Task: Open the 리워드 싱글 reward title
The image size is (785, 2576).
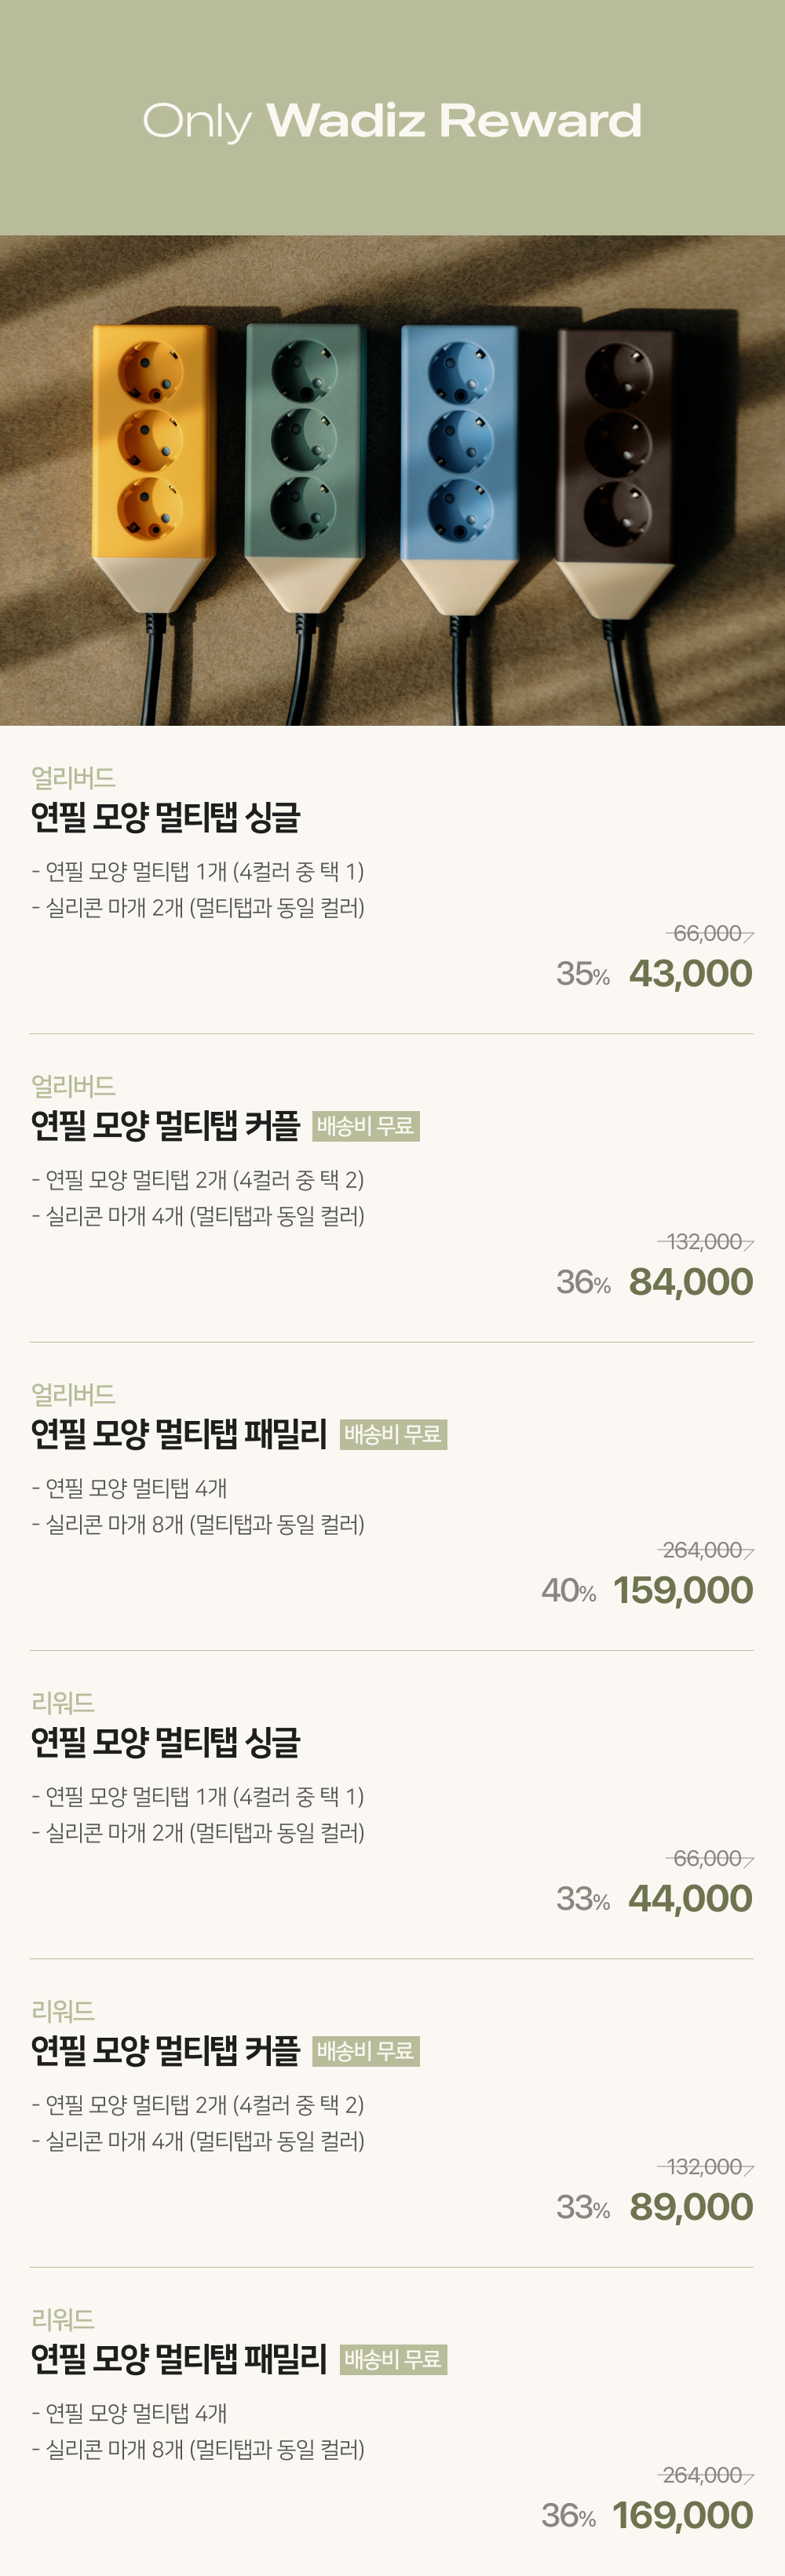Action: coord(166,1742)
